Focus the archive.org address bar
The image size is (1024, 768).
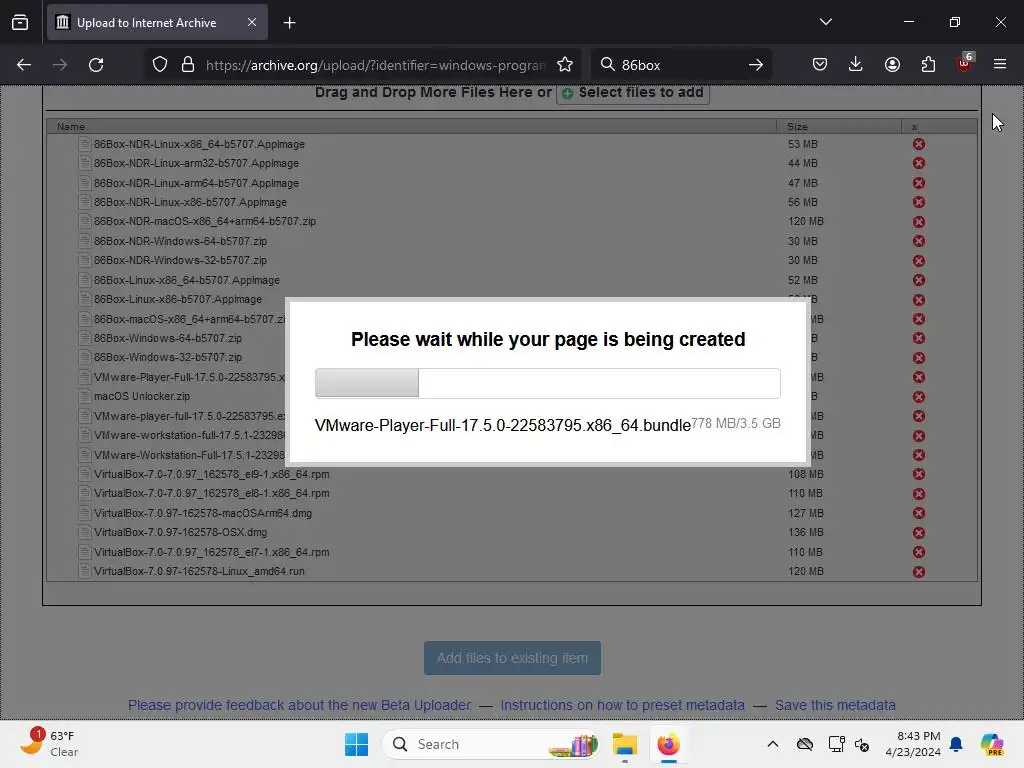(x=376, y=65)
